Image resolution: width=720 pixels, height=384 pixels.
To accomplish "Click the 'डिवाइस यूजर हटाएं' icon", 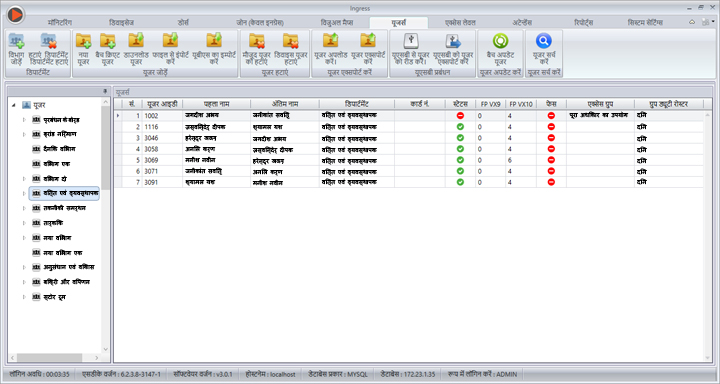I will 291,41.
